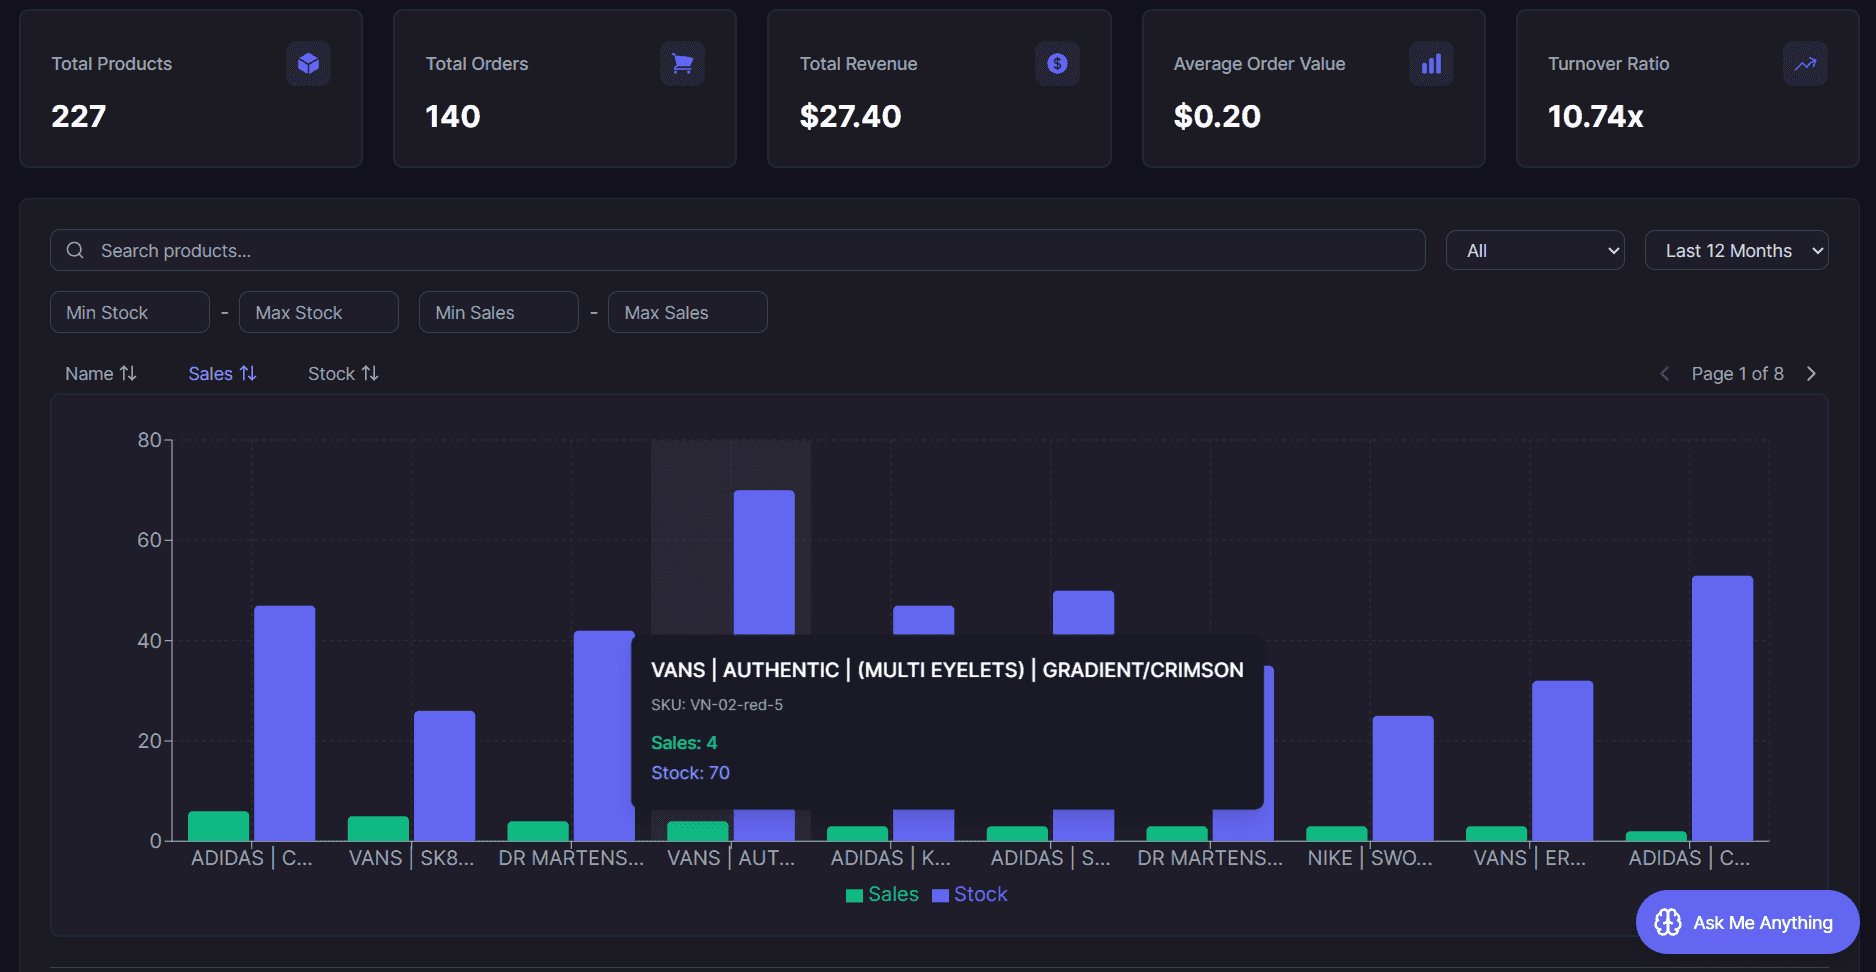Toggle the Sales series in the chart legend
The image size is (1876, 972).
coord(883,894)
